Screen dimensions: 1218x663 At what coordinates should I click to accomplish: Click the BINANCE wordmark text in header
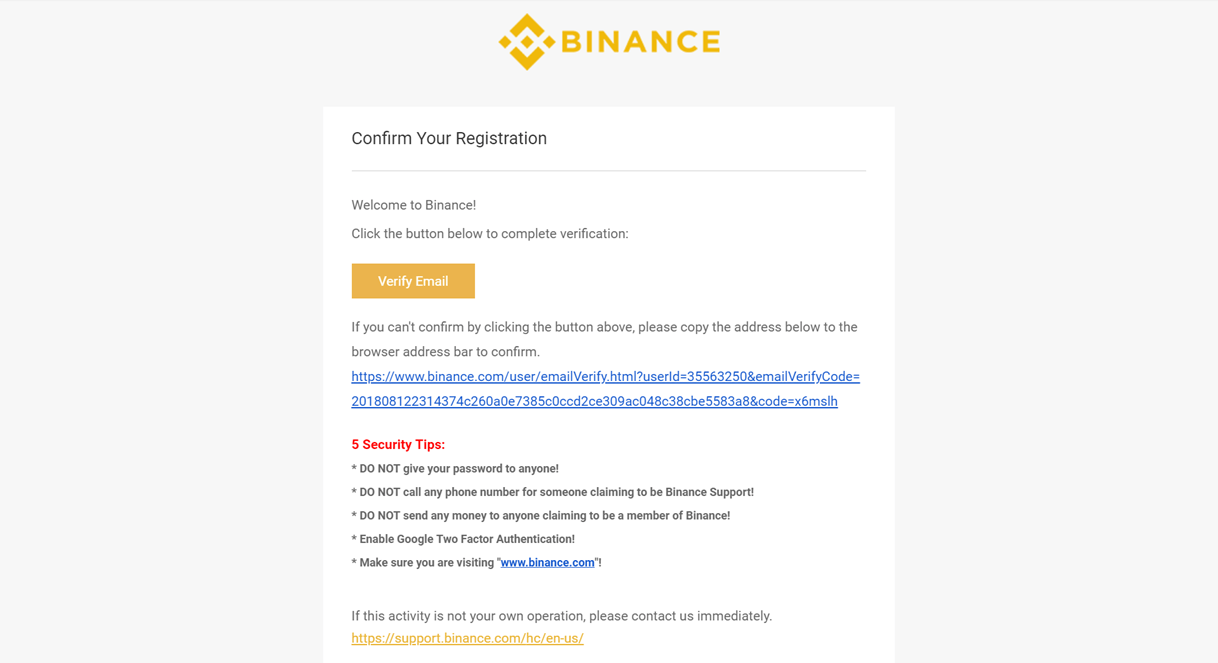(641, 42)
